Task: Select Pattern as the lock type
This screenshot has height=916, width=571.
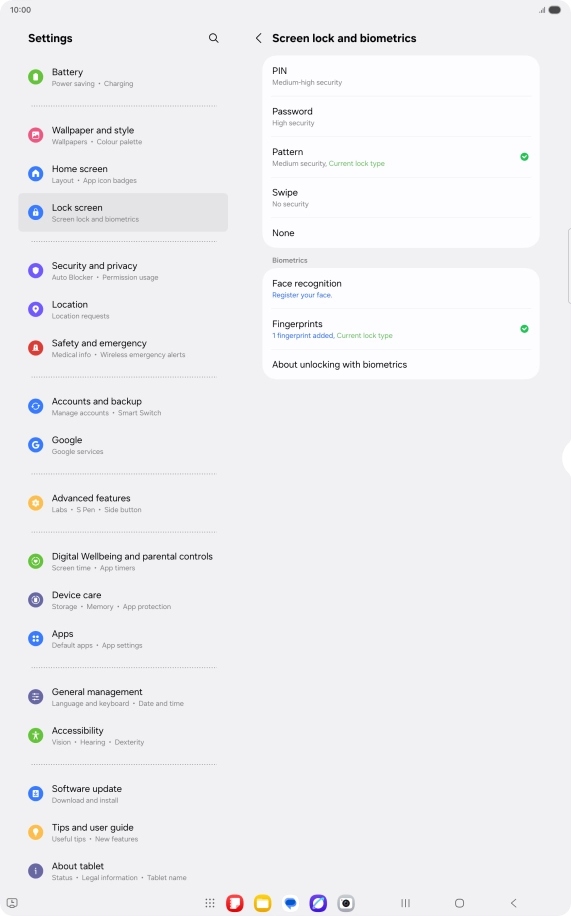Action: [401, 157]
